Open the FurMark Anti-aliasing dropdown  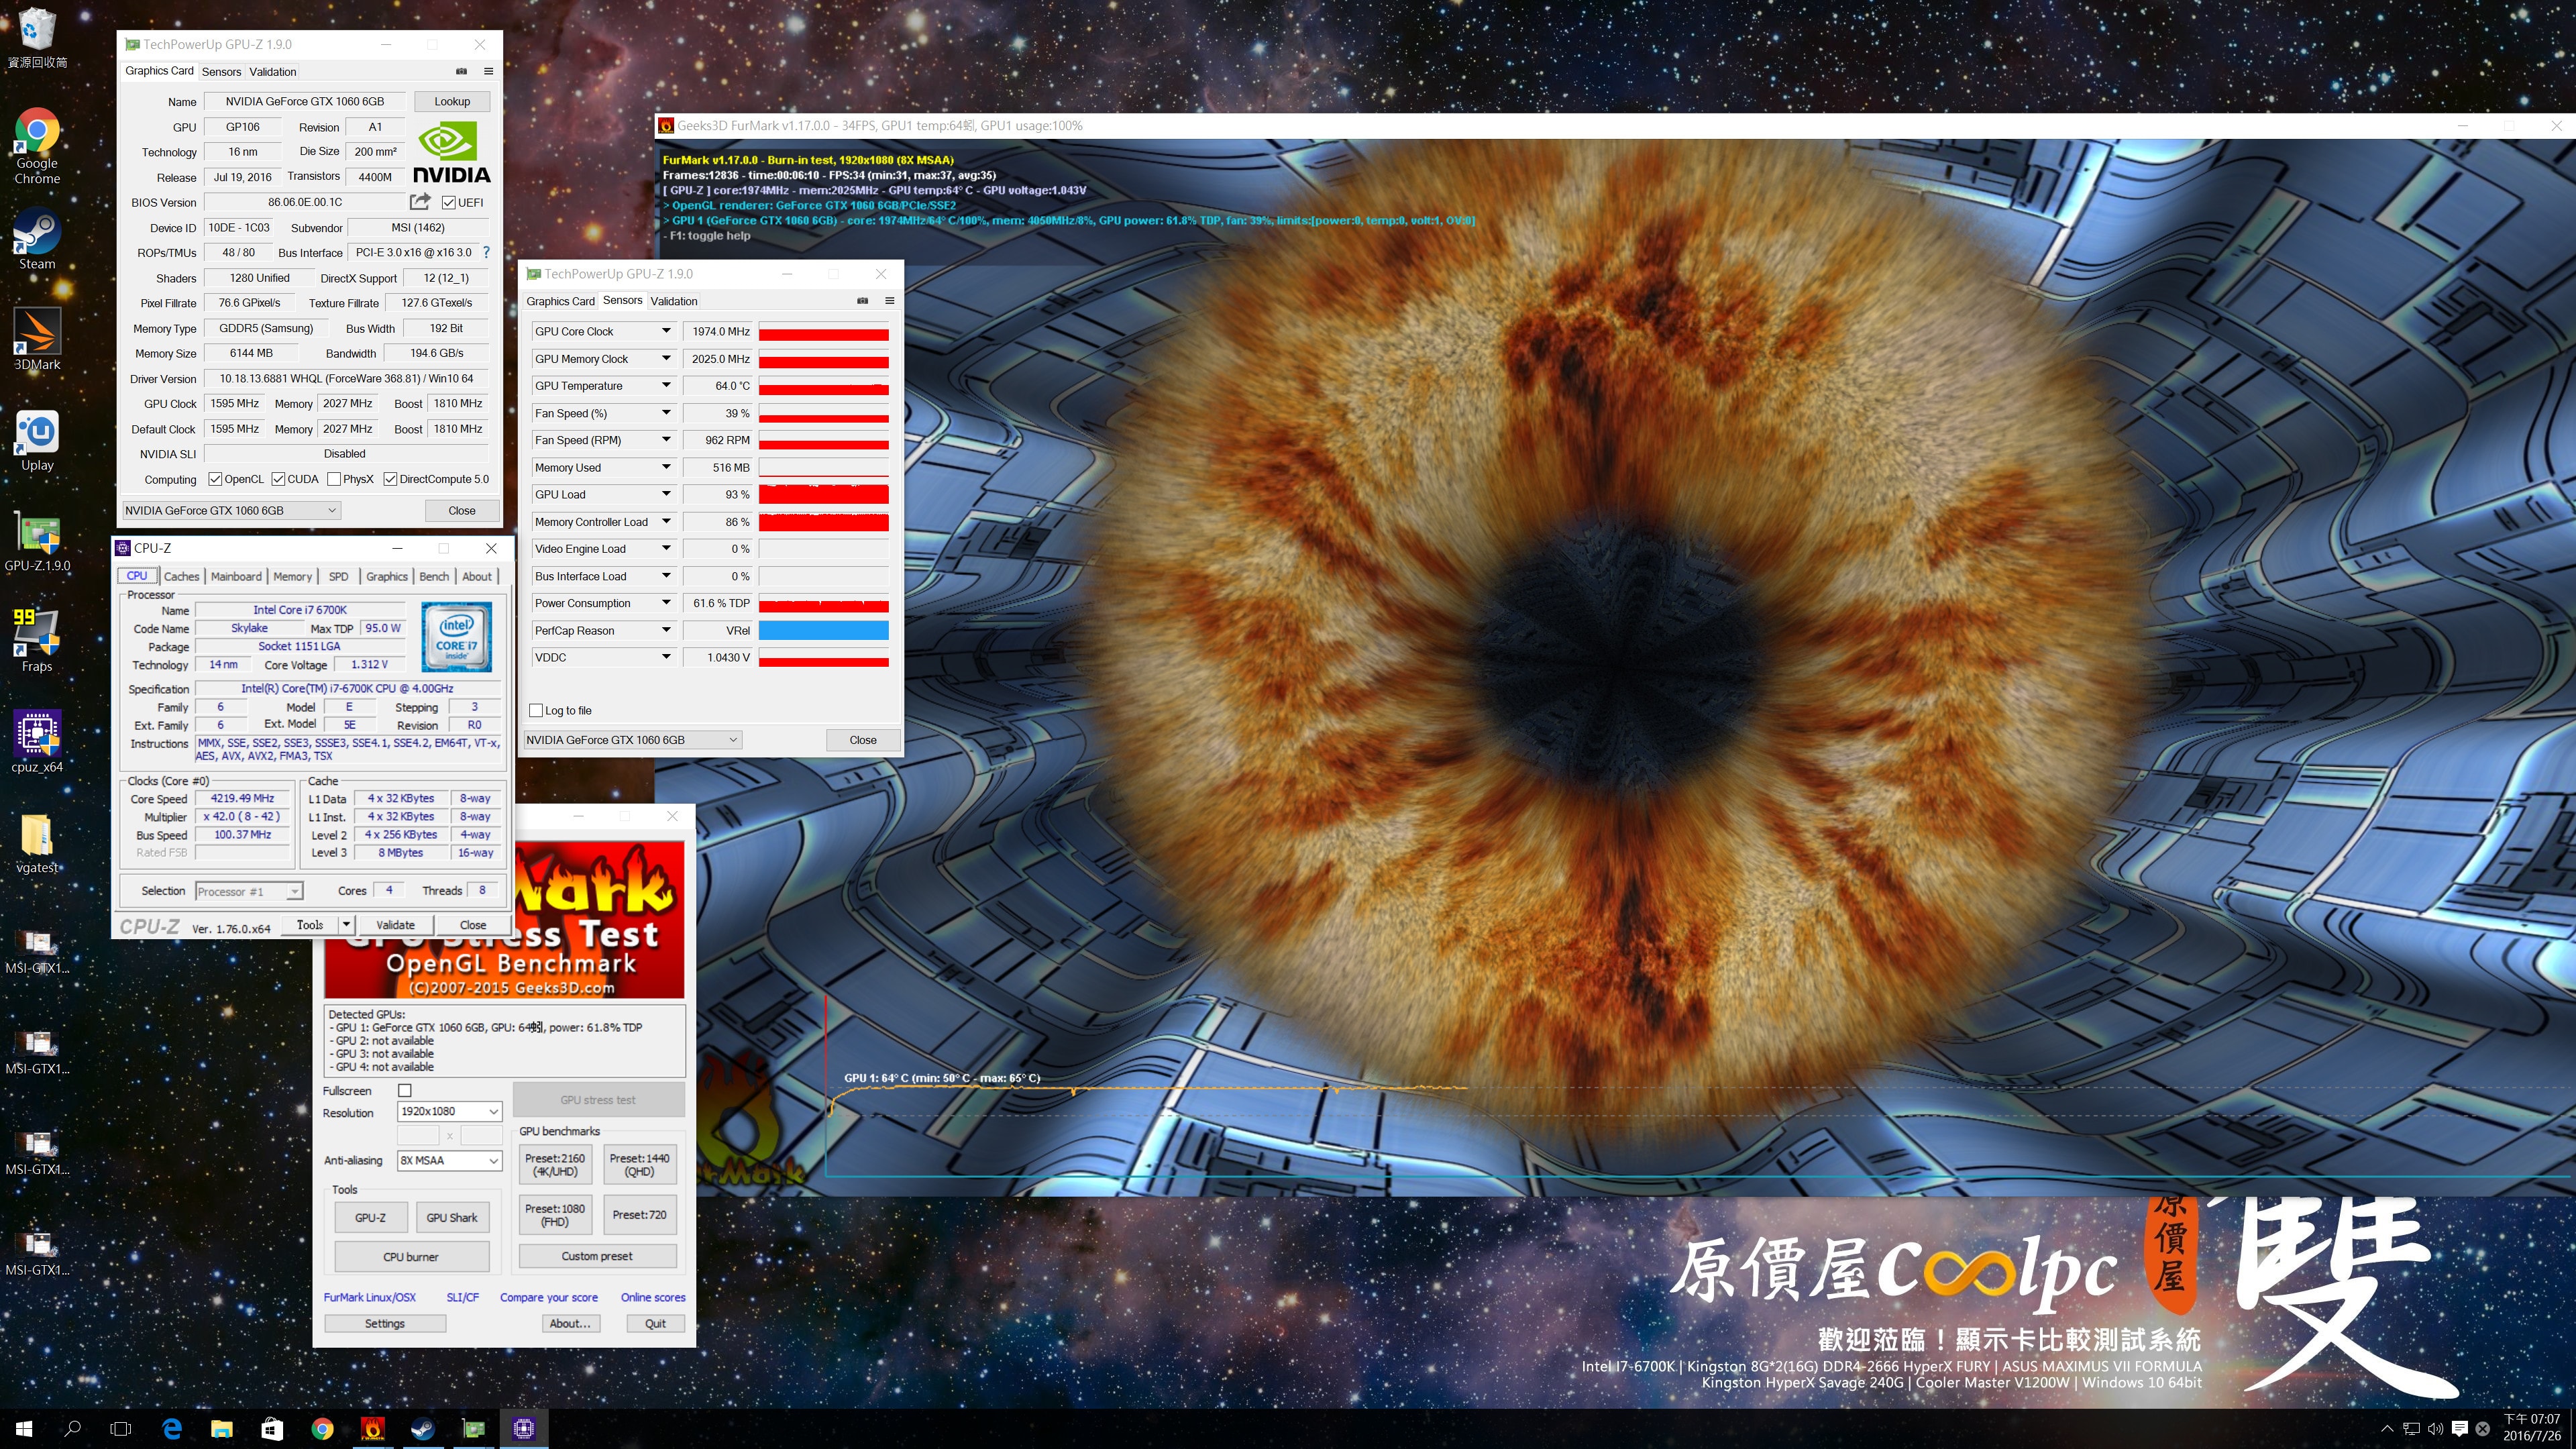449,1160
